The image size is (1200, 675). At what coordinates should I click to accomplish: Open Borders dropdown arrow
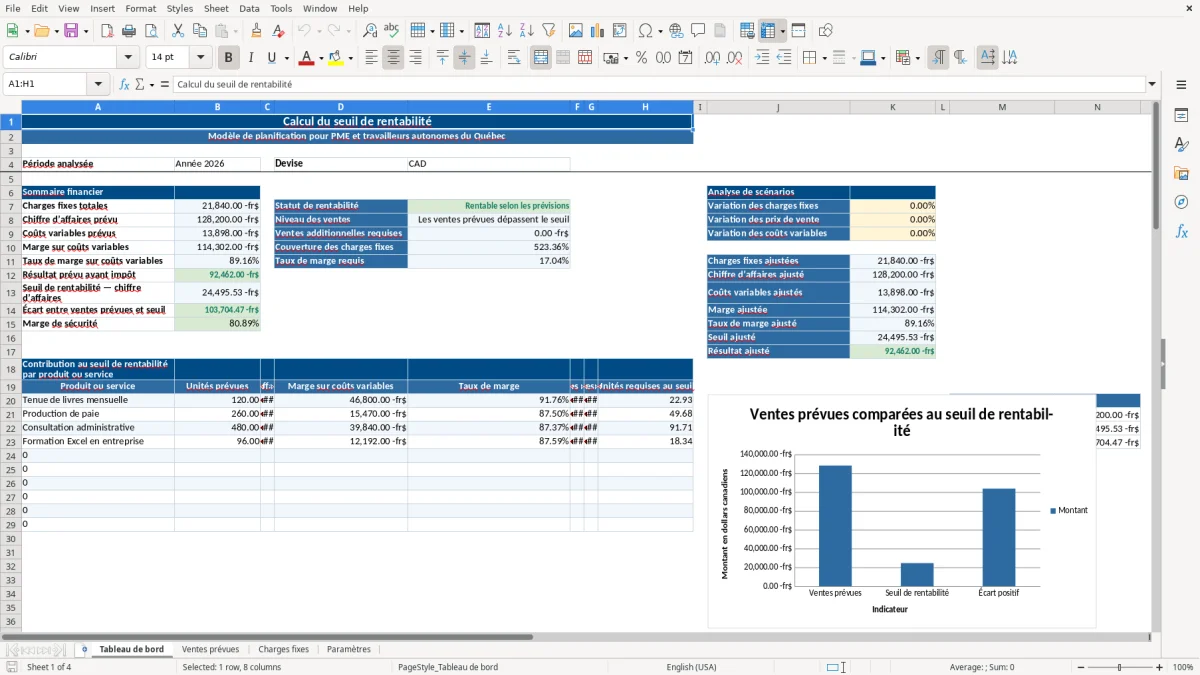(825, 58)
